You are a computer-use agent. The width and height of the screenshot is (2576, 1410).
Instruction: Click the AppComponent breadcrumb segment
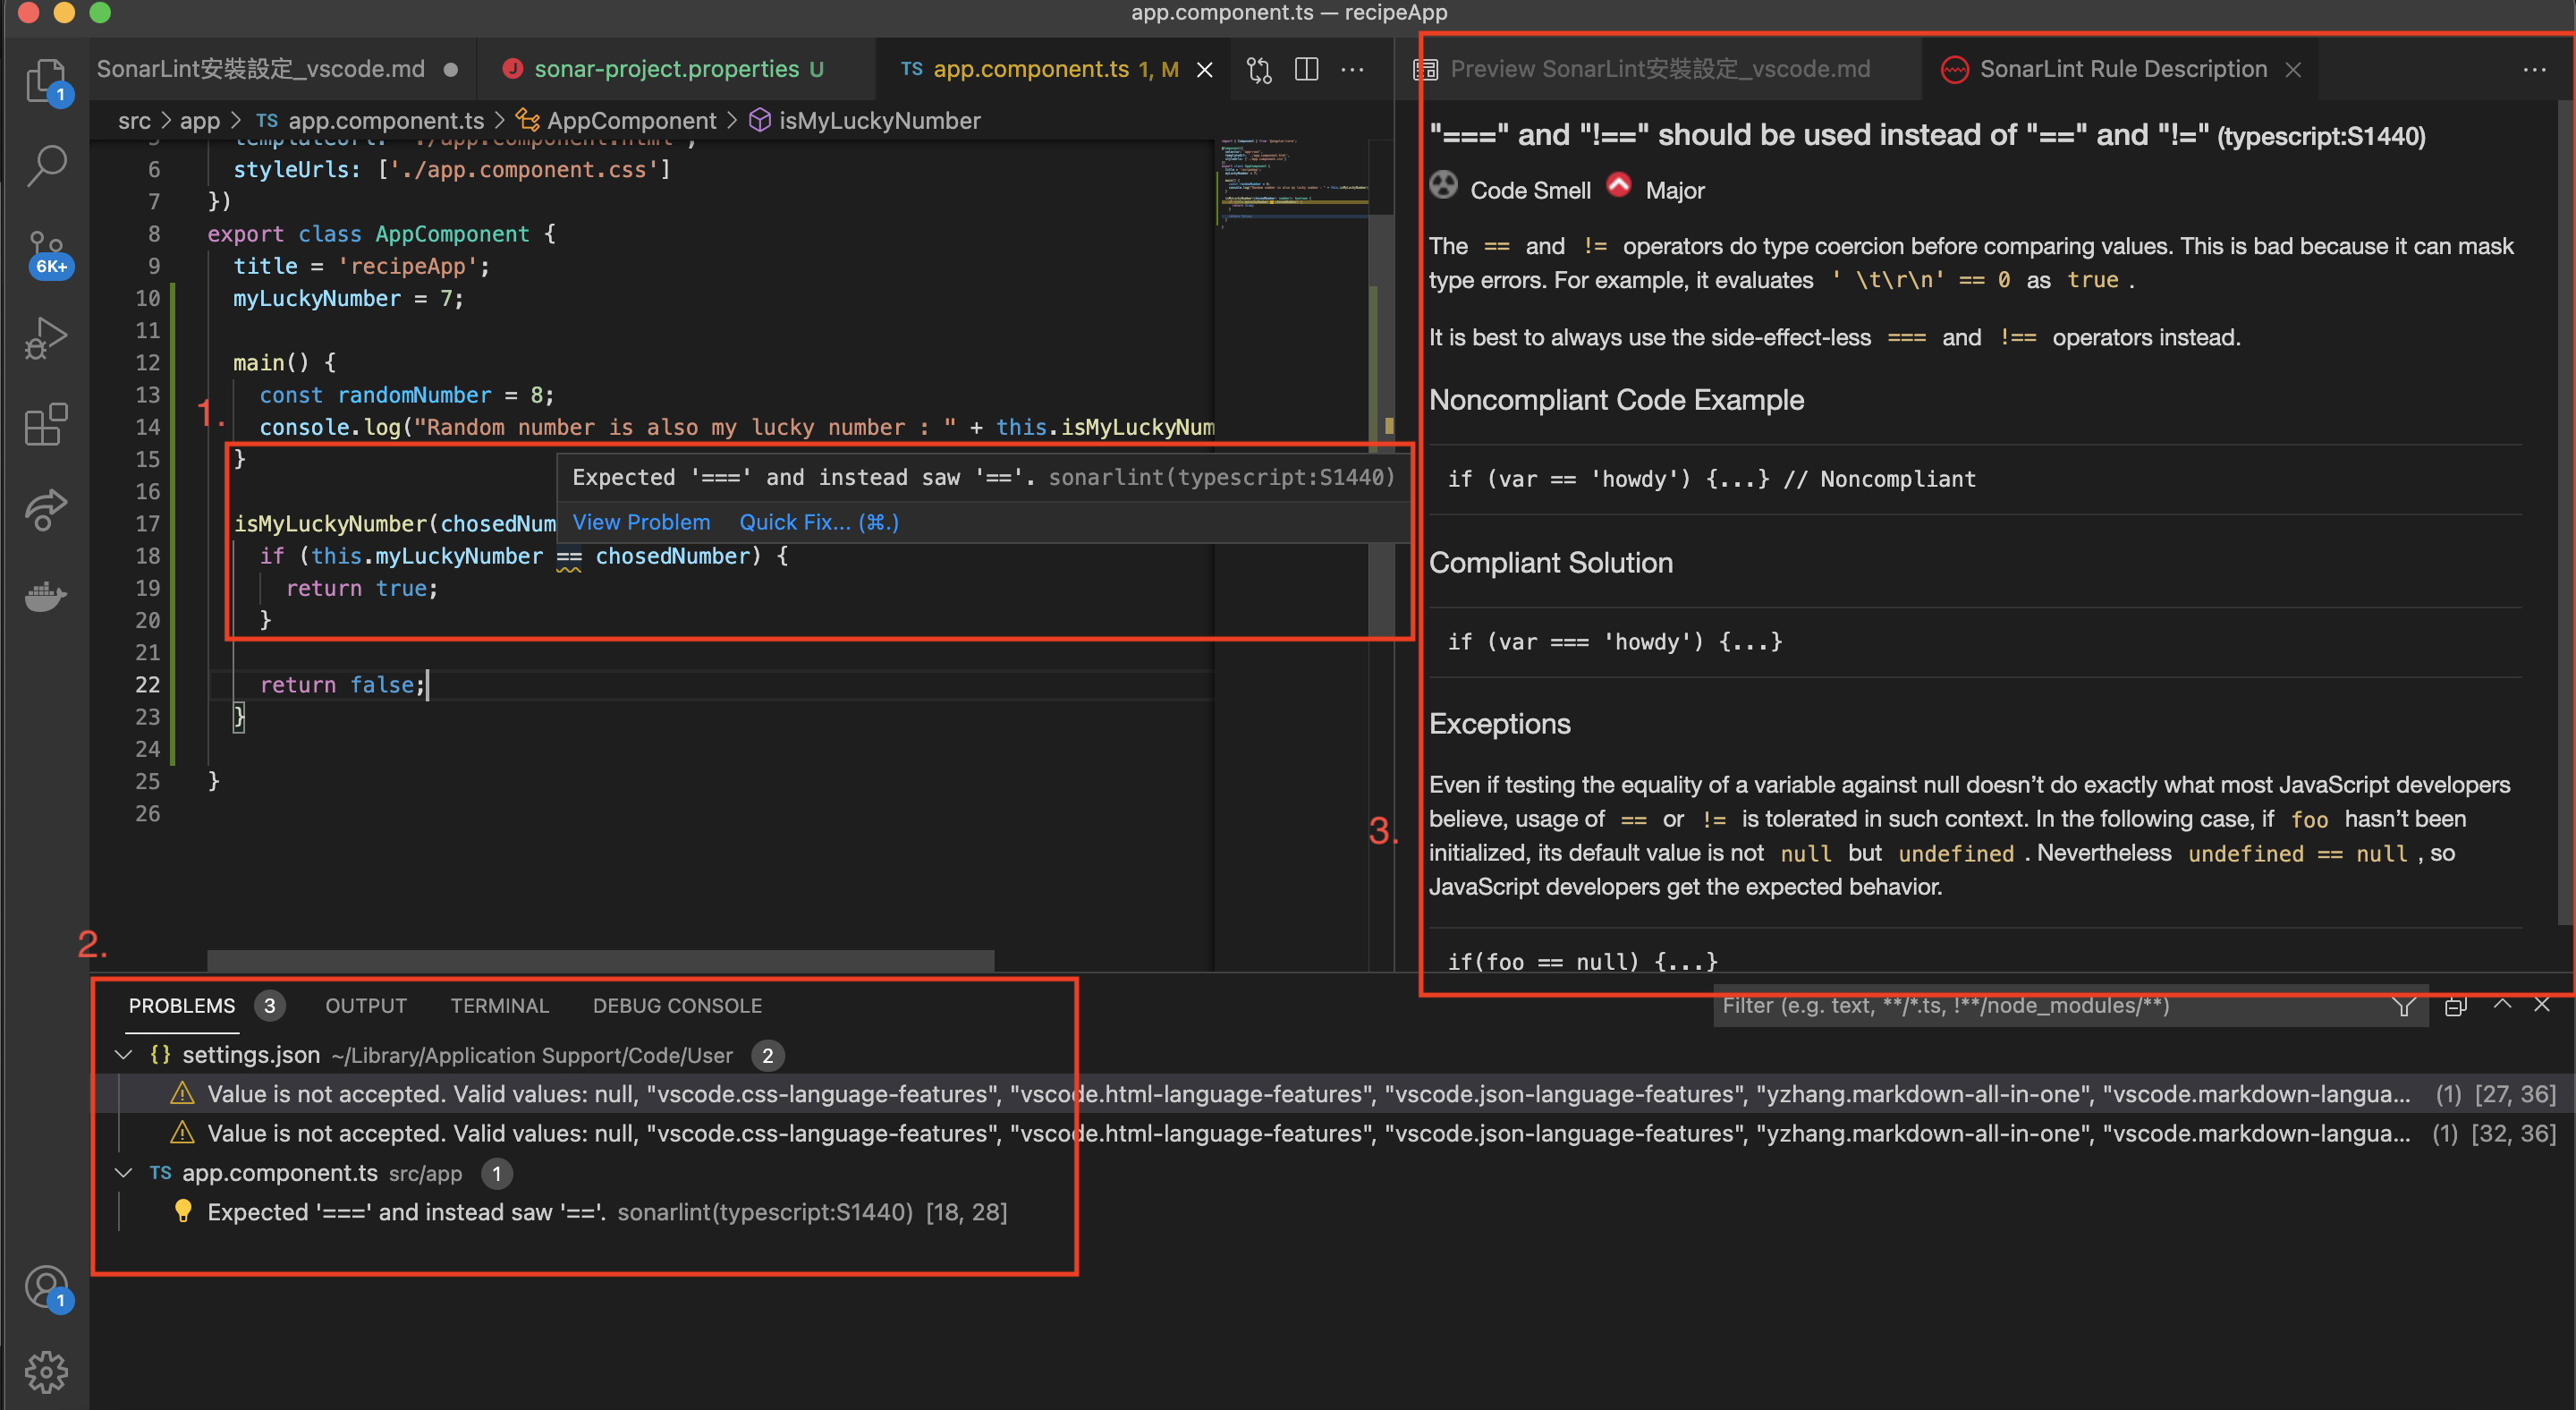tap(615, 121)
